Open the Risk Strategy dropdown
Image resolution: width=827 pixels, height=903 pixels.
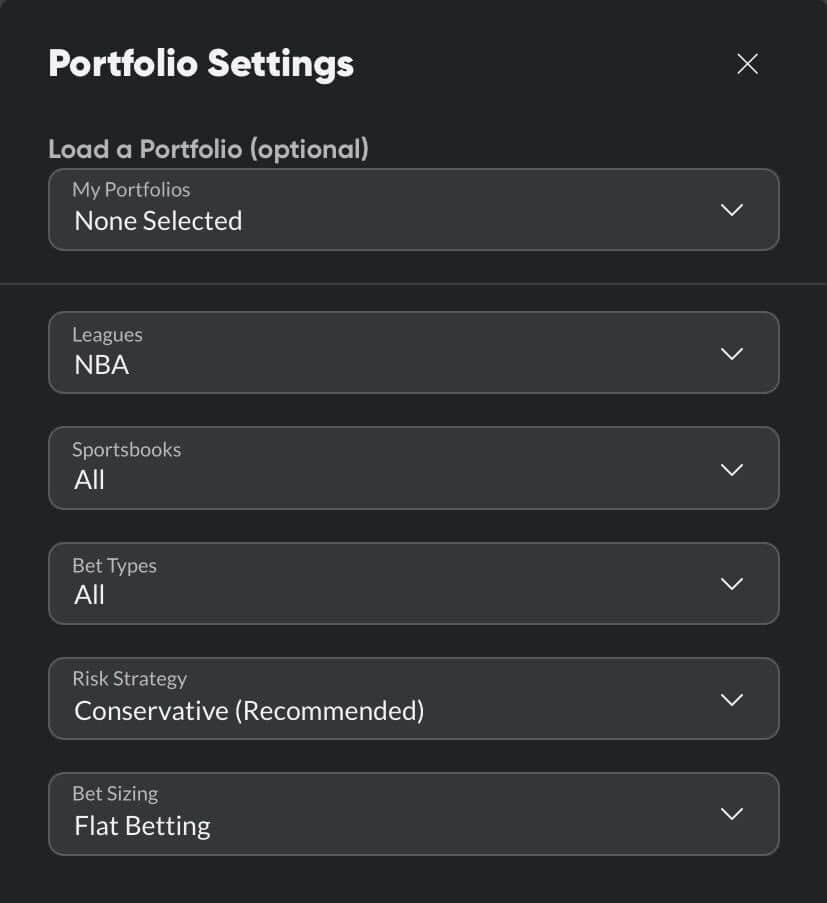coord(414,698)
